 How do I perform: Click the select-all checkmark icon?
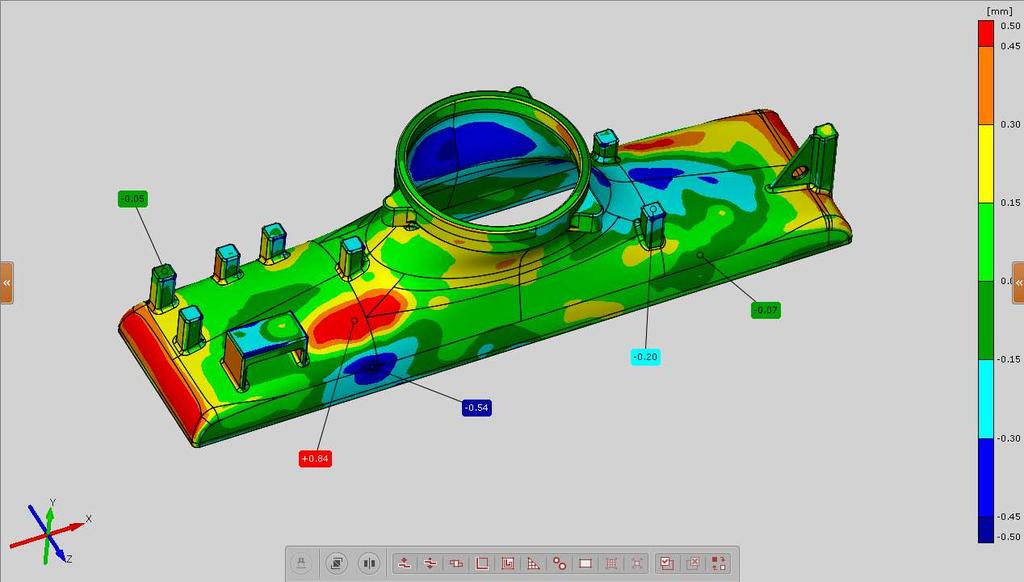pyautogui.click(x=667, y=562)
